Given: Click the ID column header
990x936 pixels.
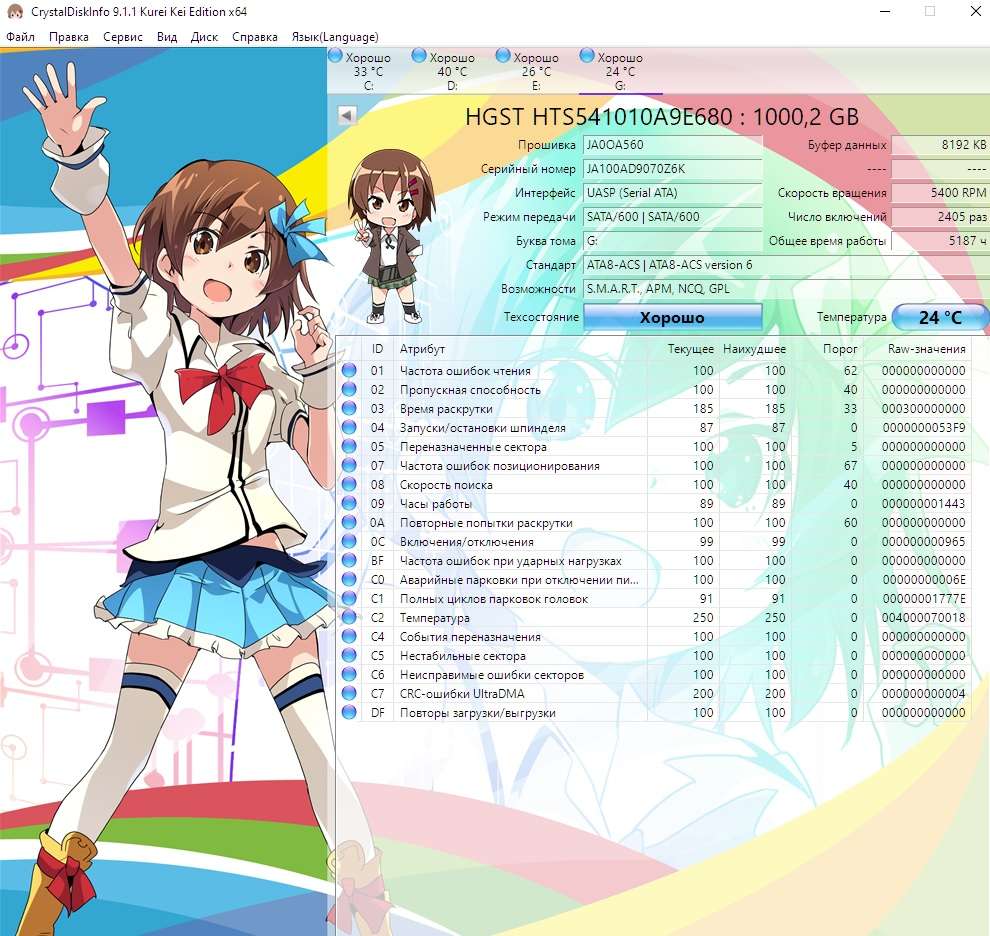Looking at the screenshot, I should 377,349.
